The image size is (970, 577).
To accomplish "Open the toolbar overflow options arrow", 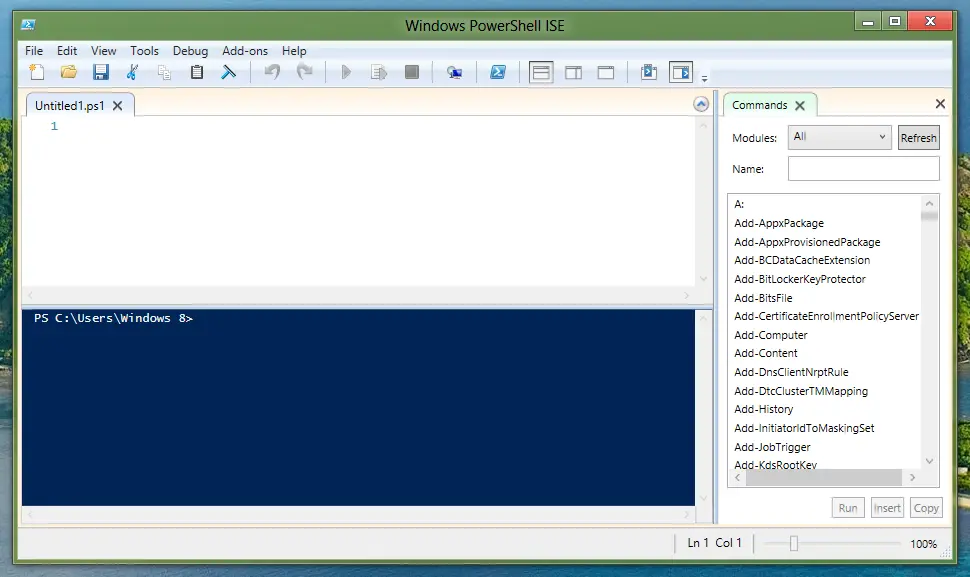I will (704, 78).
